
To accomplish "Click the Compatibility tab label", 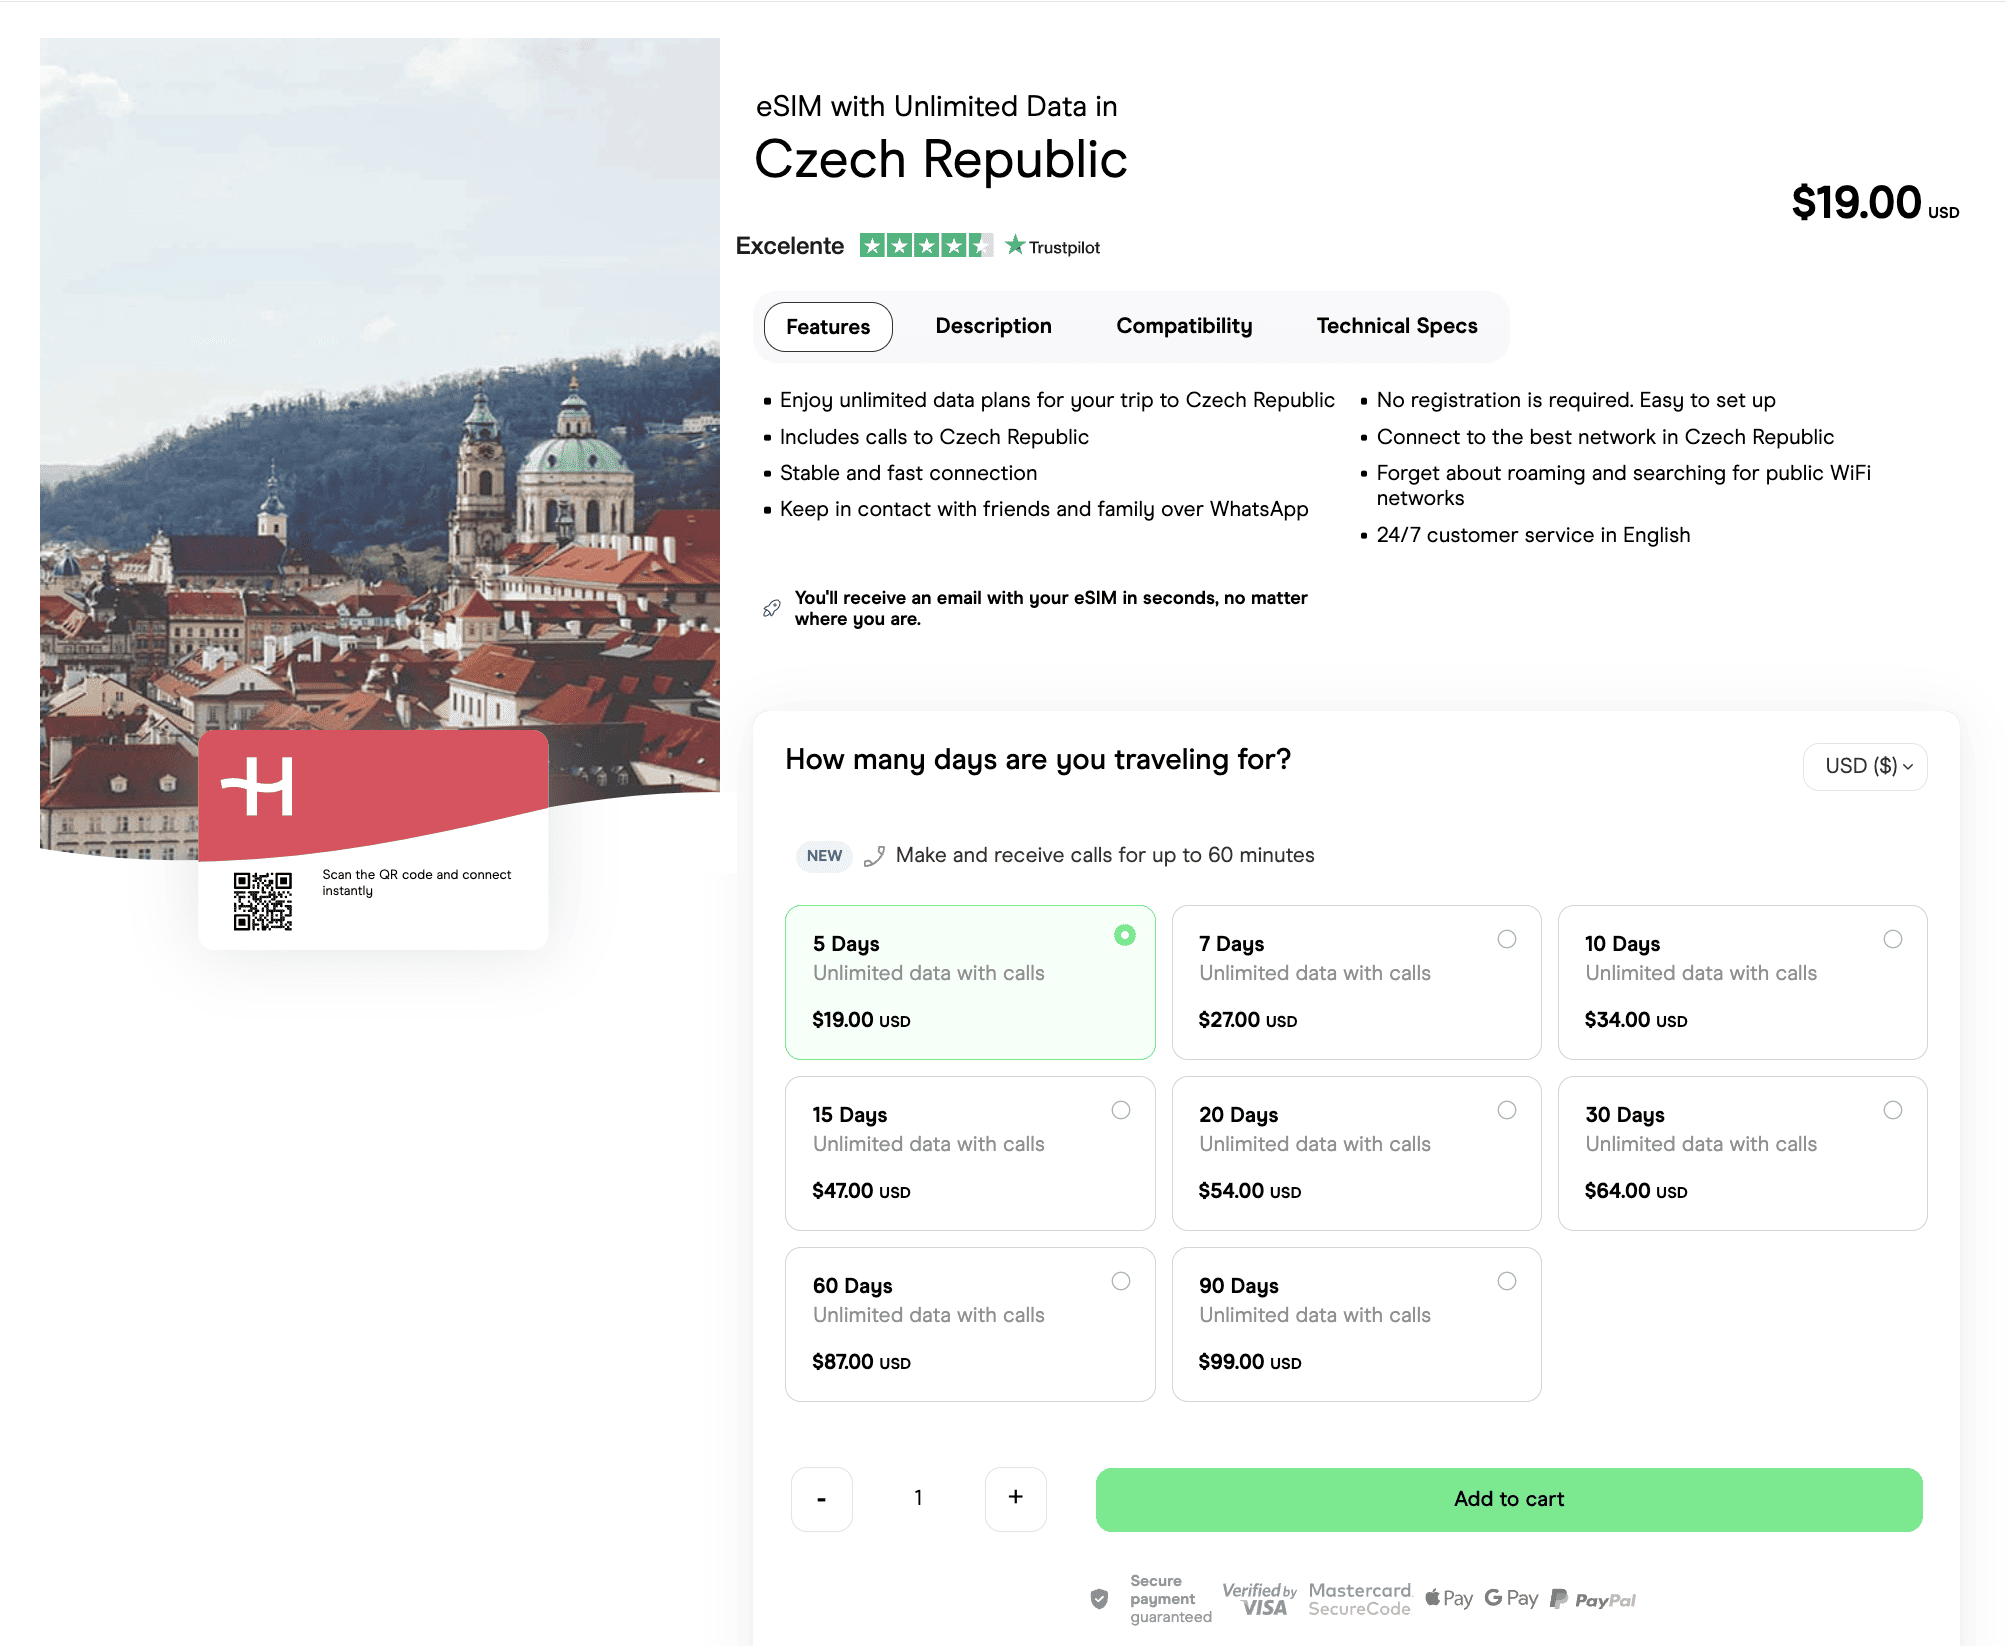I will (x=1184, y=326).
